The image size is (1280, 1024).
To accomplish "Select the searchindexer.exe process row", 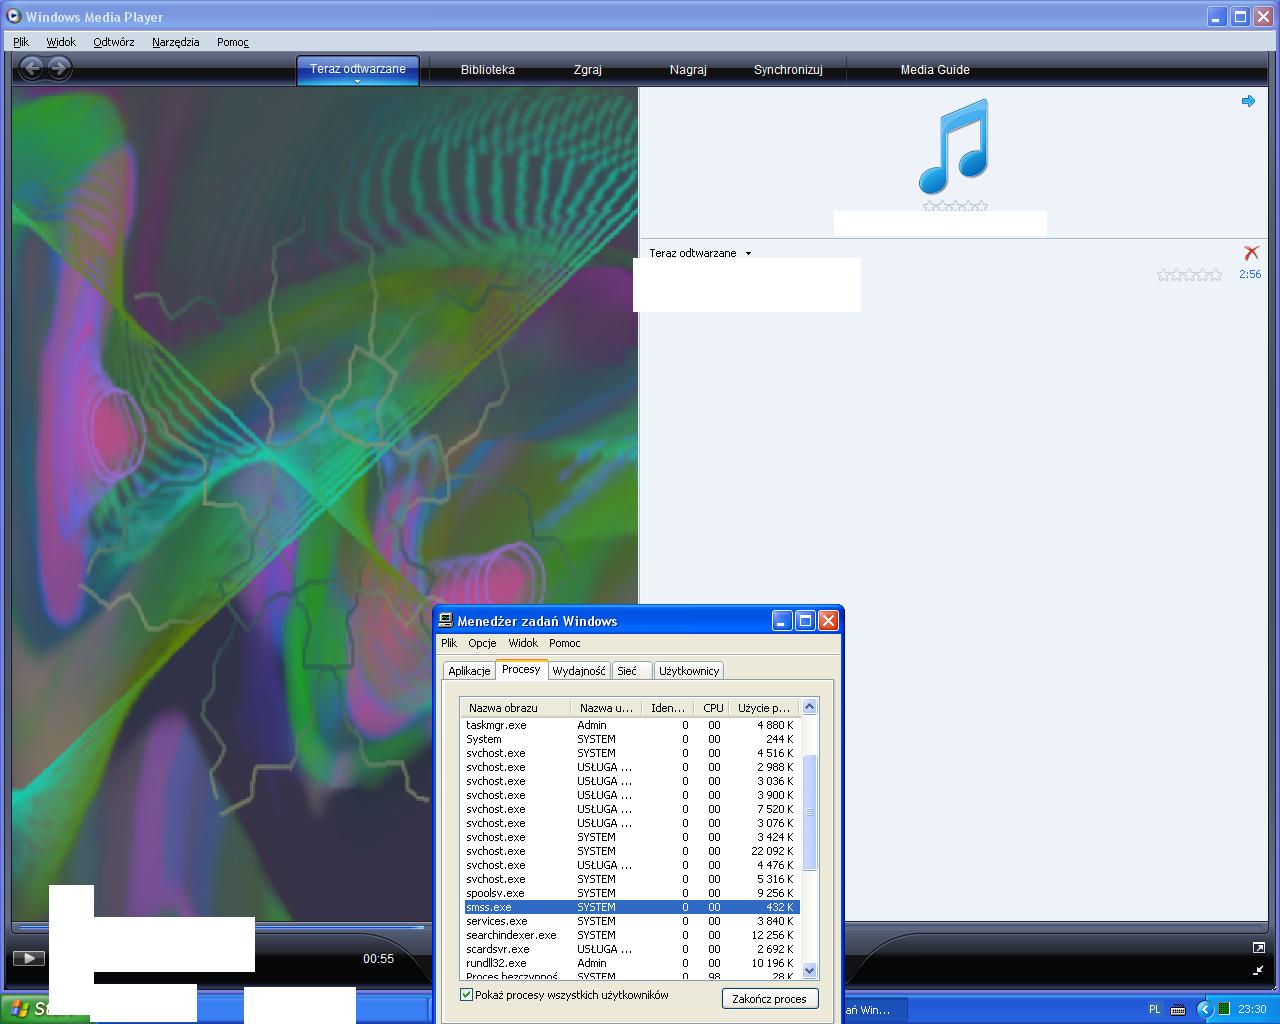I will (x=630, y=935).
